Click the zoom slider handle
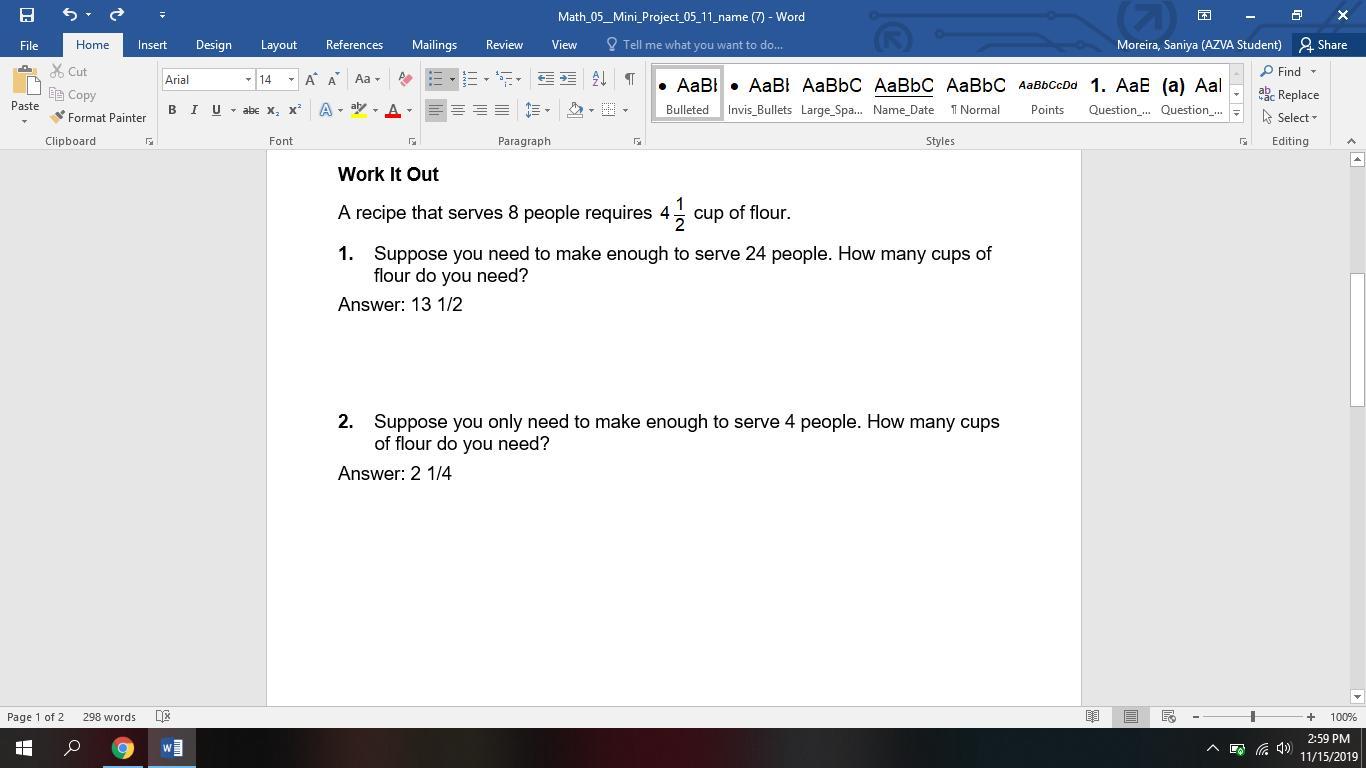Screen dimensions: 1366x768 click(1252, 717)
